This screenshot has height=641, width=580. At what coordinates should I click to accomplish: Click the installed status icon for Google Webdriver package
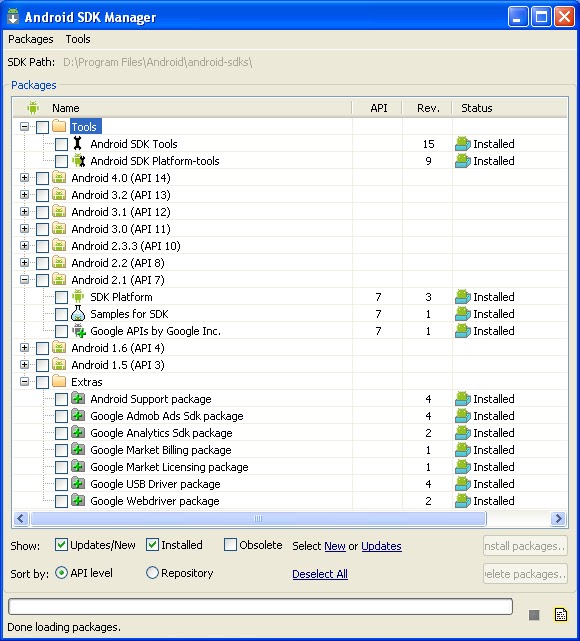pyautogui.click(x=463, y=501)
